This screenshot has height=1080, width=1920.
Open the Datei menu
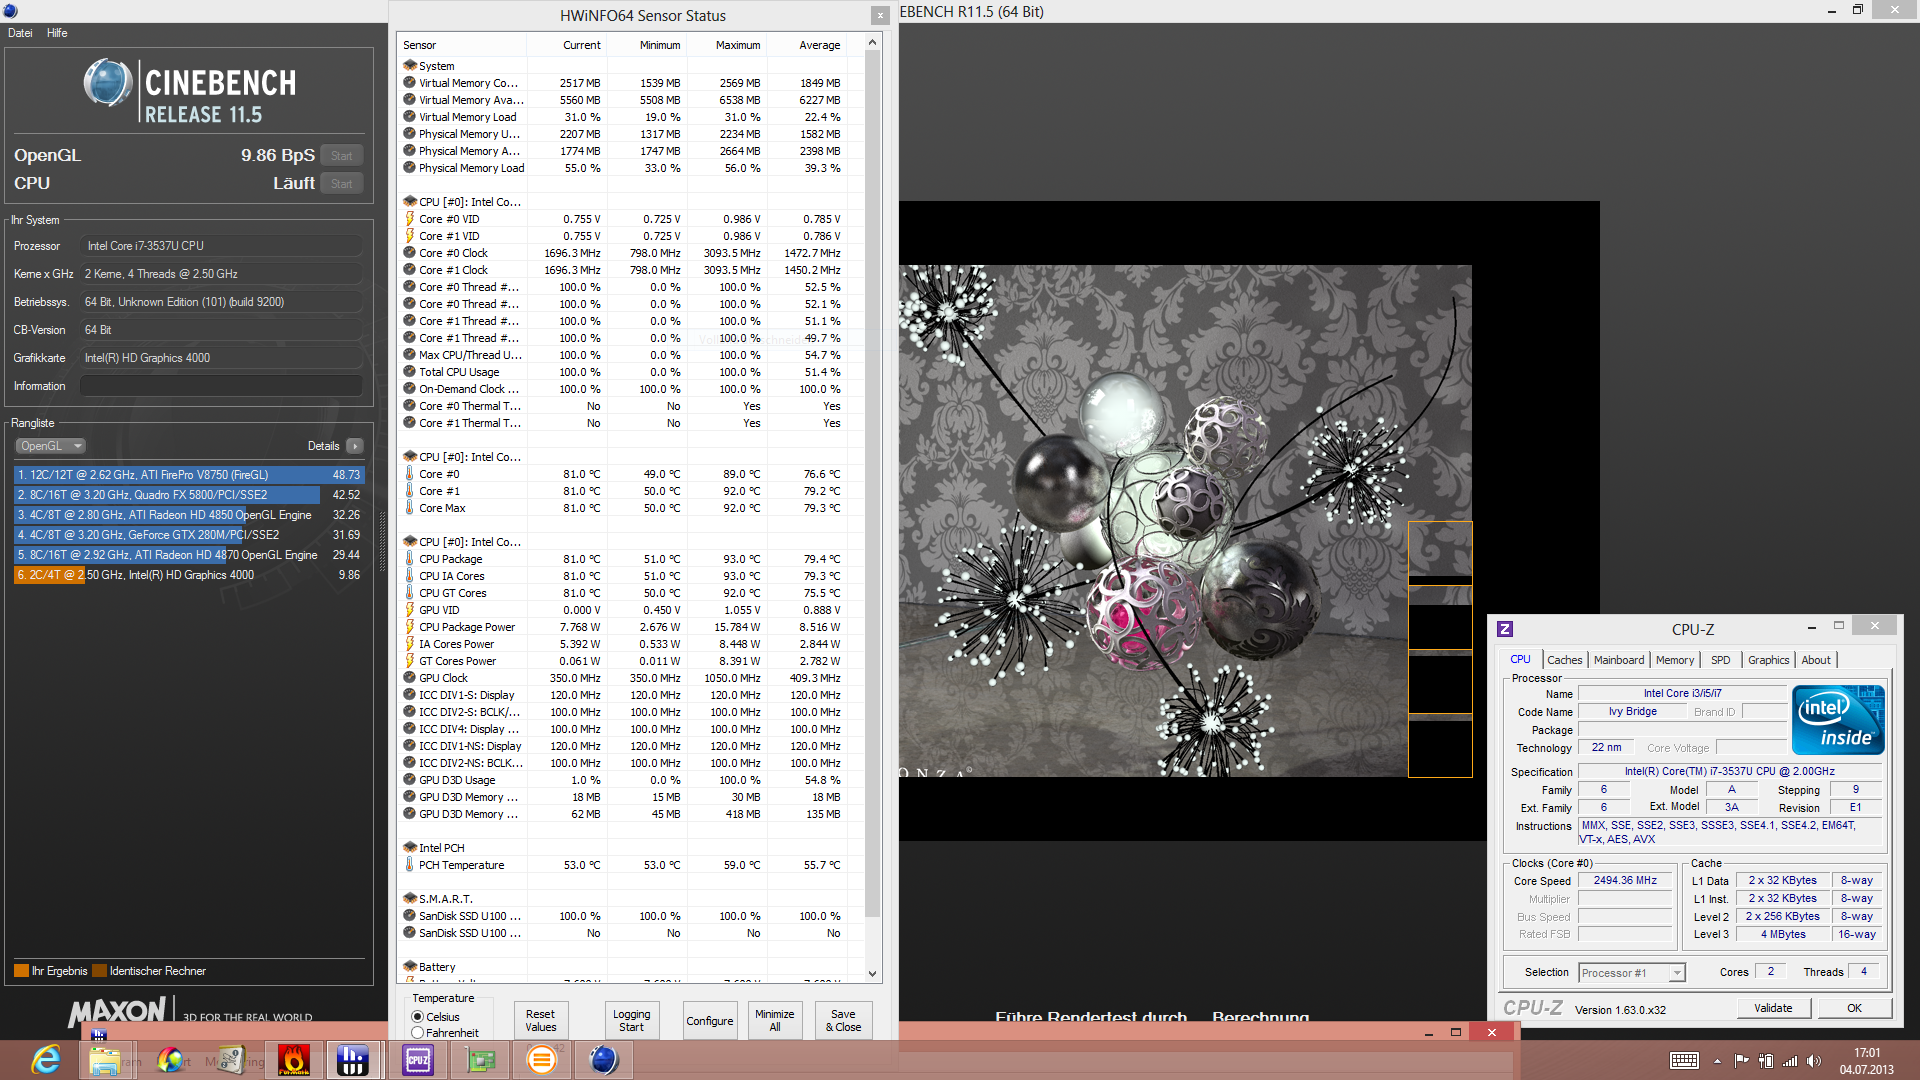tap(20, 33)
